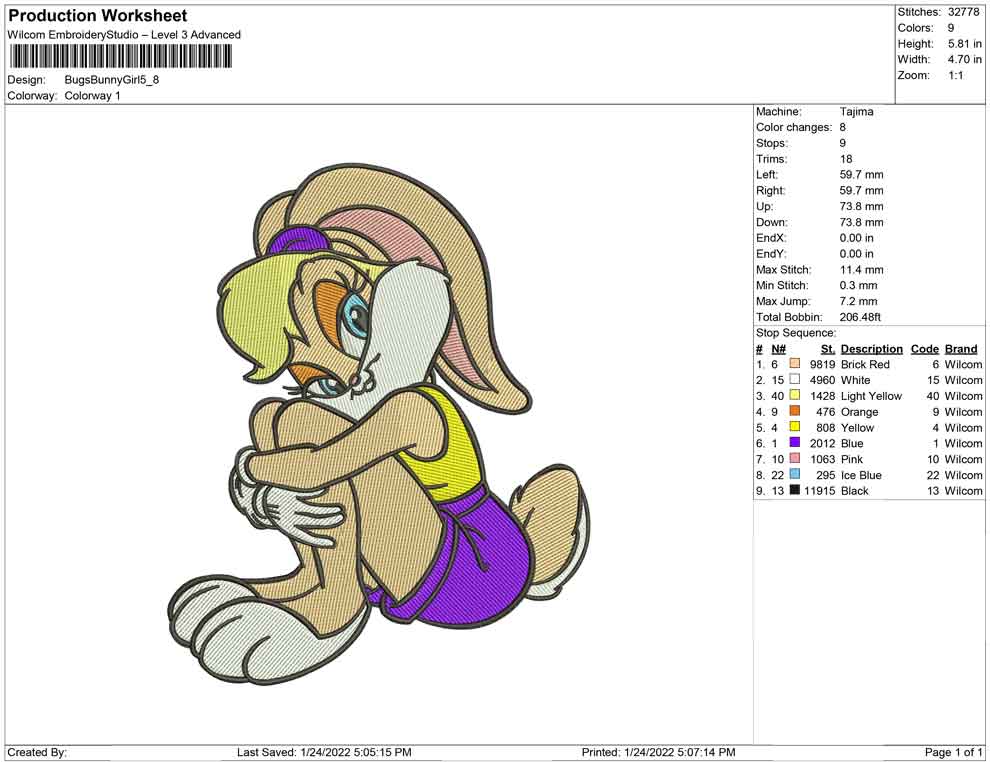Viewport: 990px width, 762px height.
Task: Click the barcode under the worksheet title
Action: [x=120, y=57]
